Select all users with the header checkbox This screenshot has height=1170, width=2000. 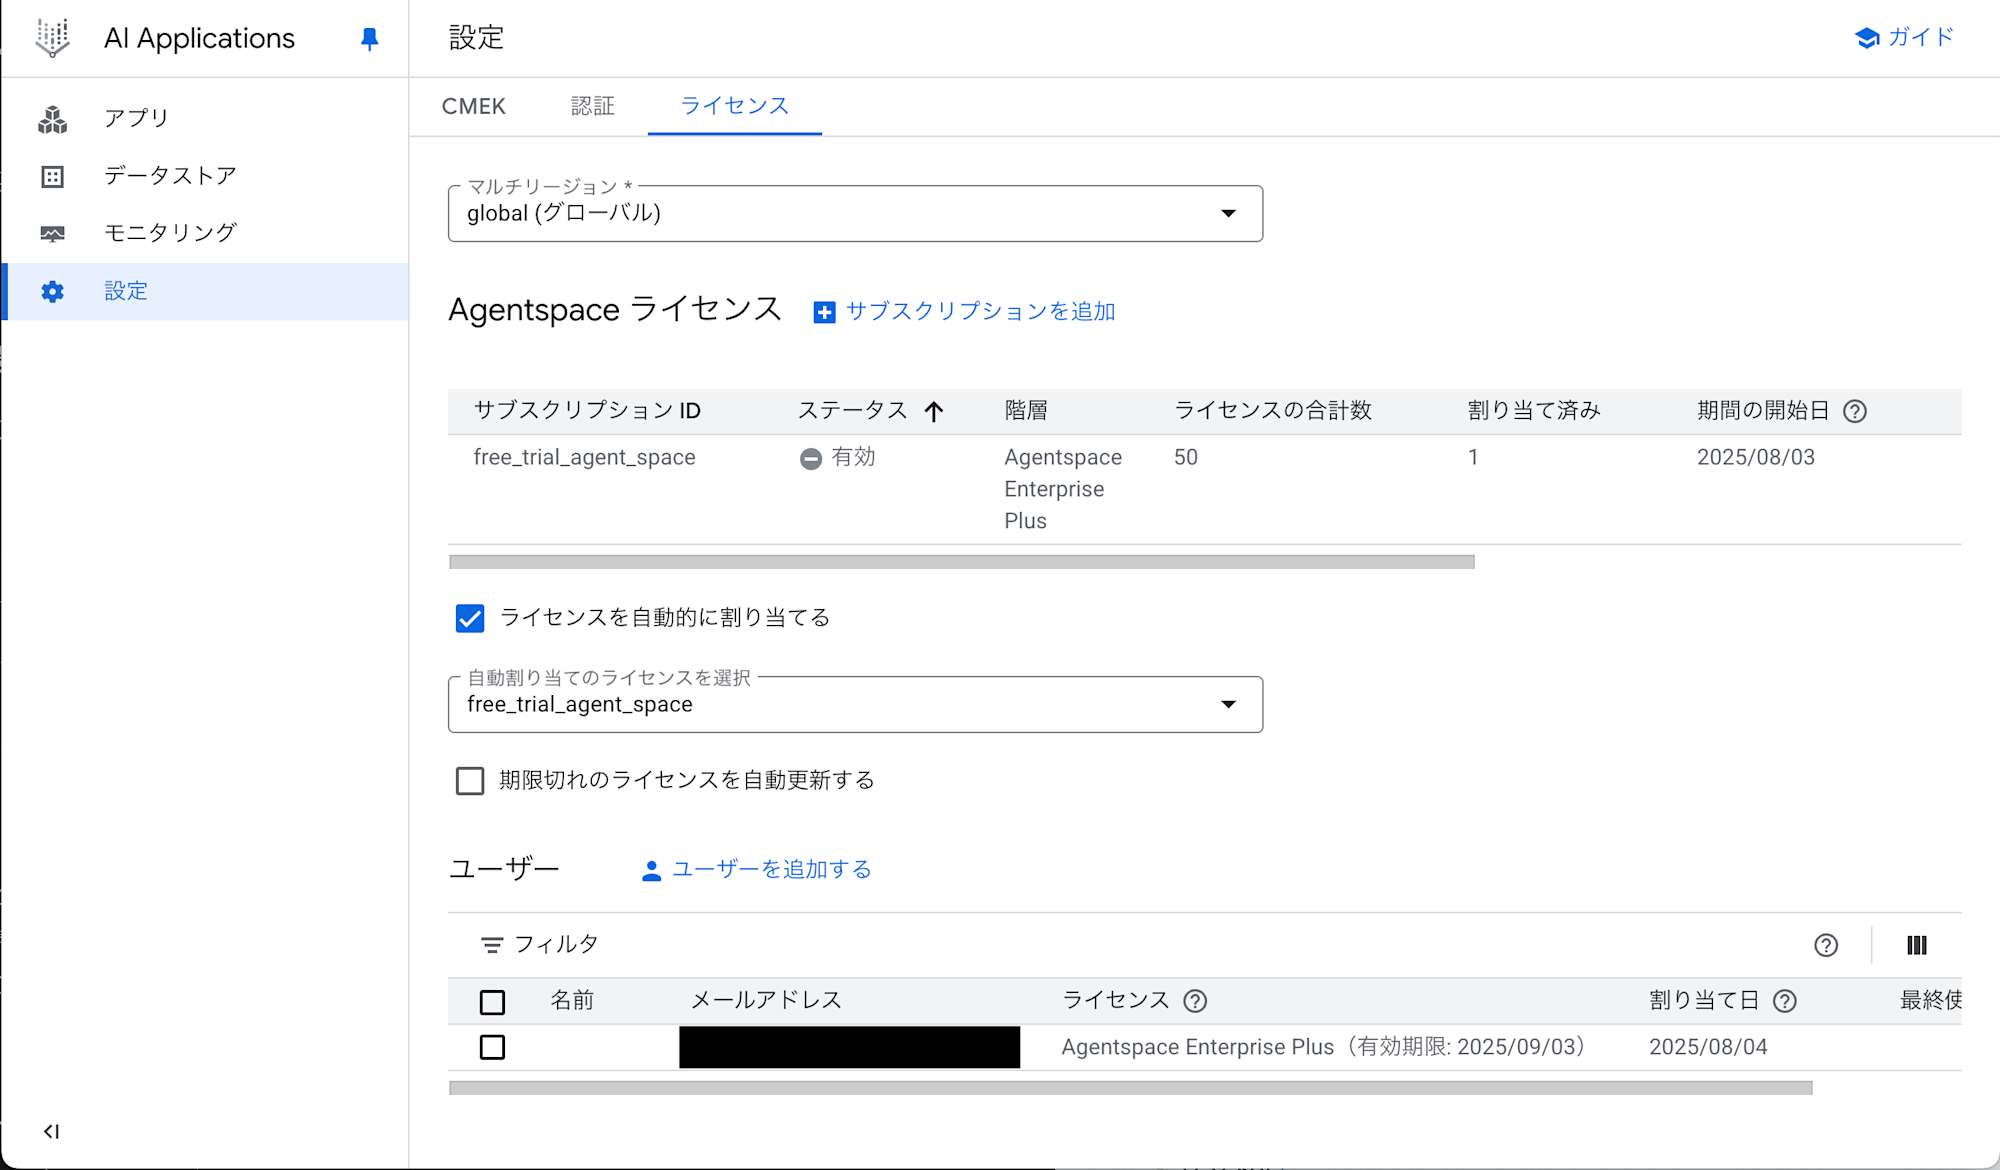pyautogui.click(x=492, y=1002)
